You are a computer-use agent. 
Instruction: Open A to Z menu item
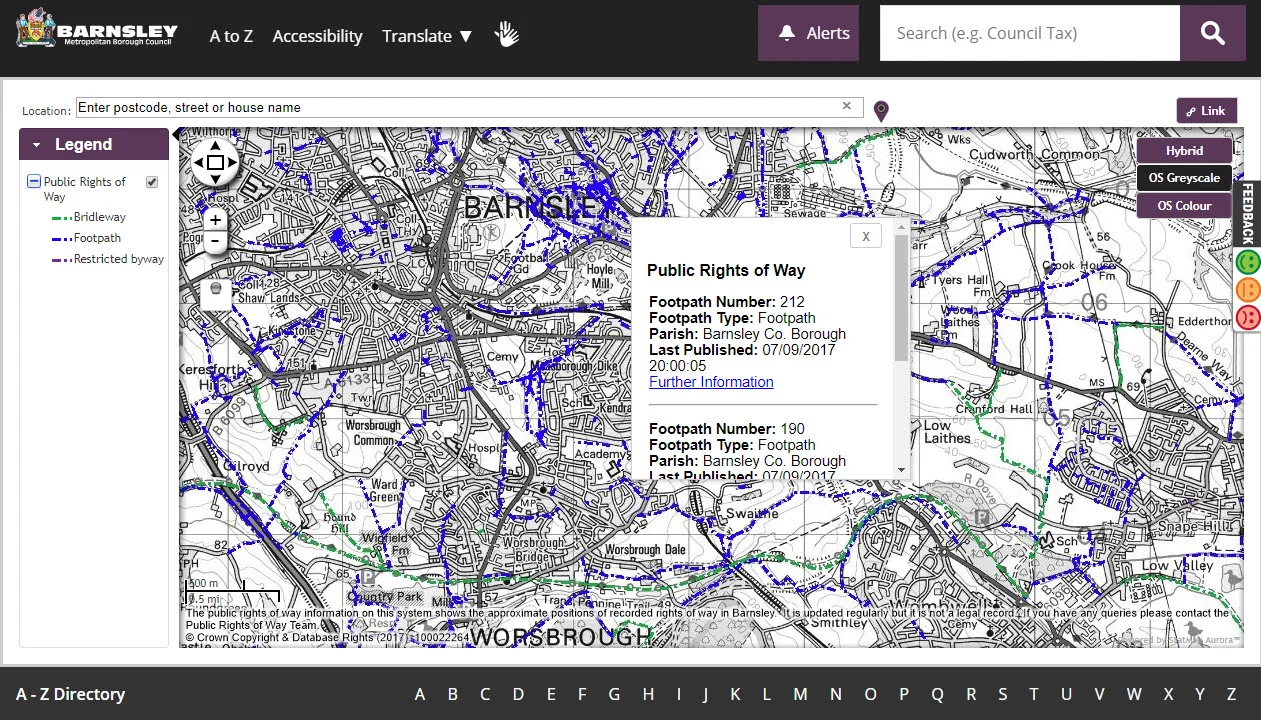point(231,36)
